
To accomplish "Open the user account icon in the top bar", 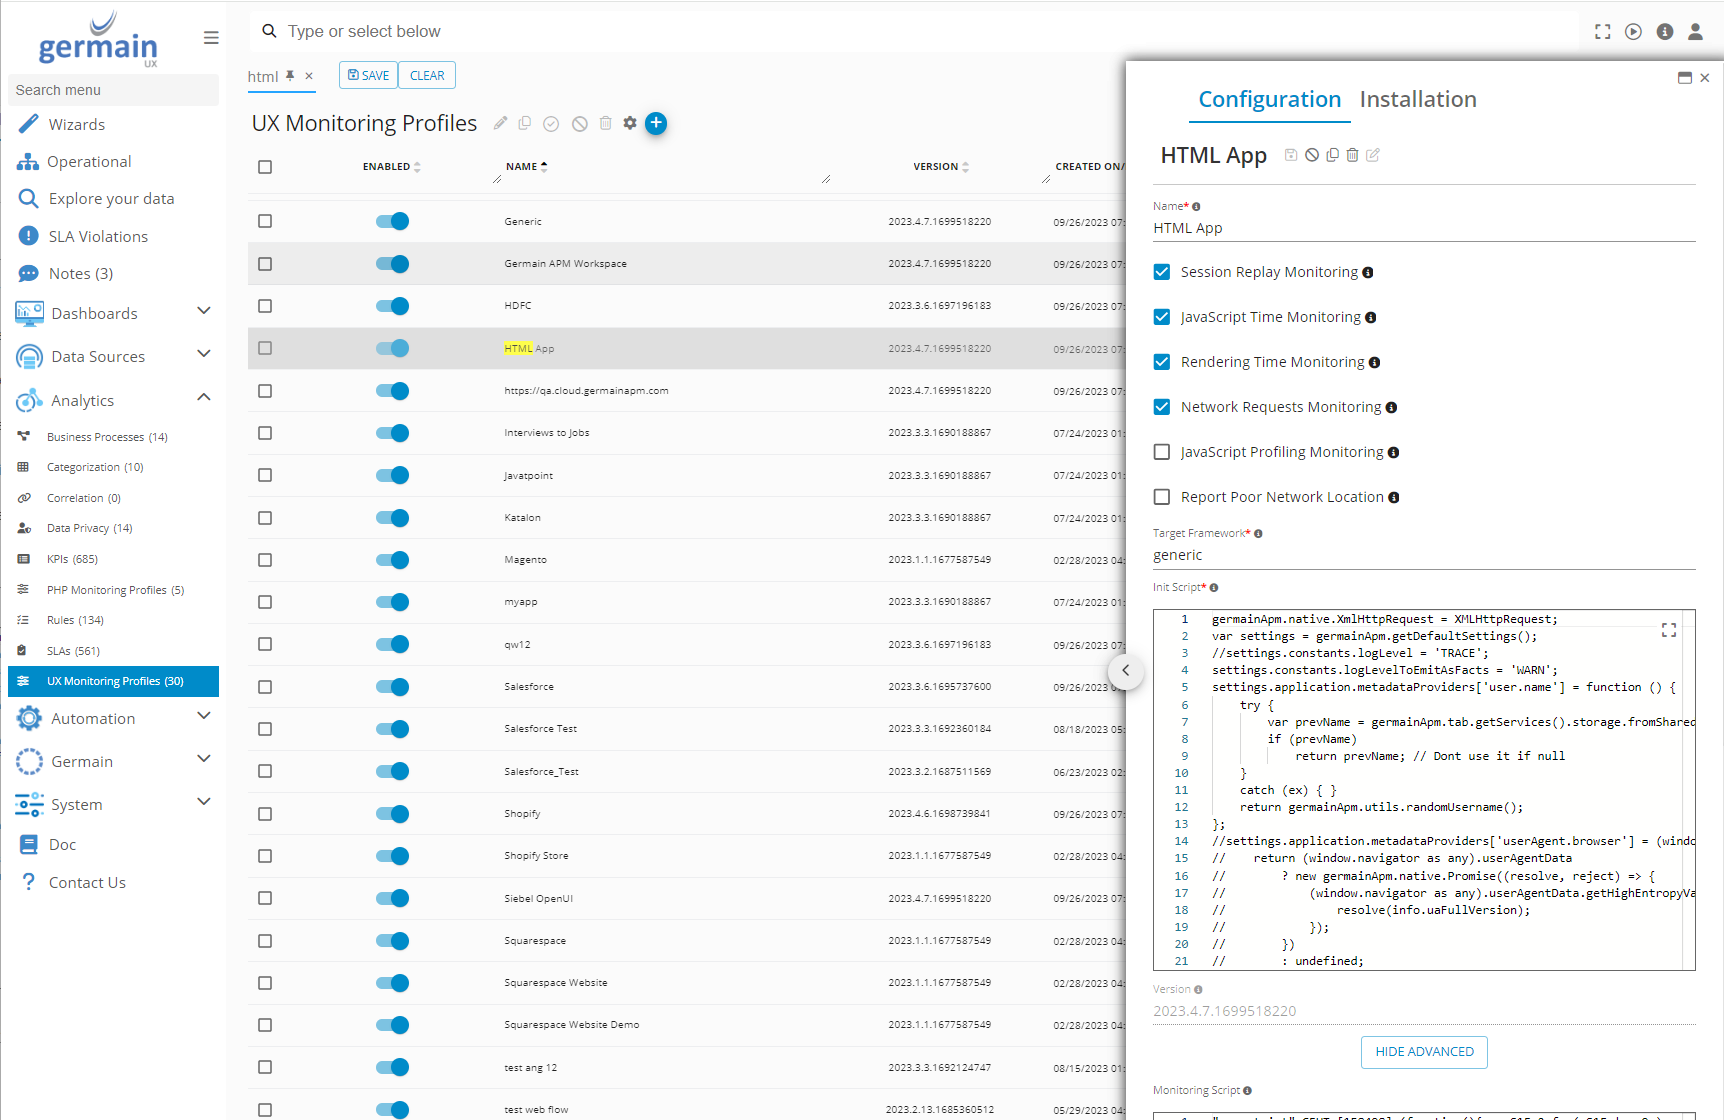I will tap(1695, 32).
